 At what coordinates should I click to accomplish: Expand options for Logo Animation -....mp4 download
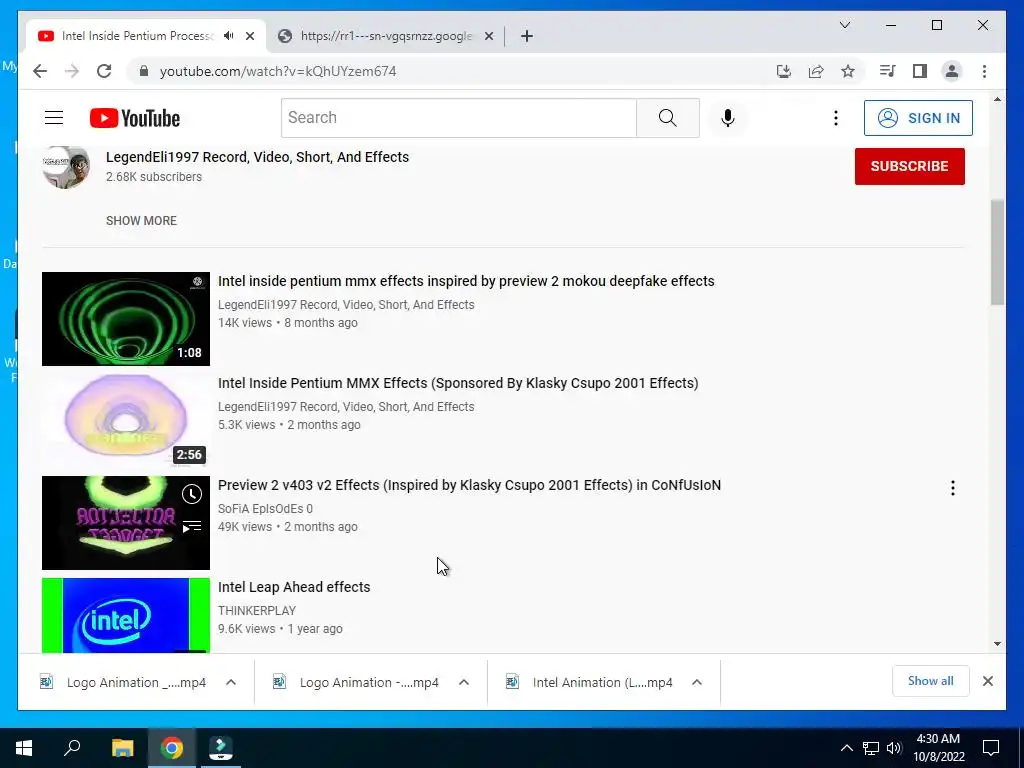click(x=464, y=682)
